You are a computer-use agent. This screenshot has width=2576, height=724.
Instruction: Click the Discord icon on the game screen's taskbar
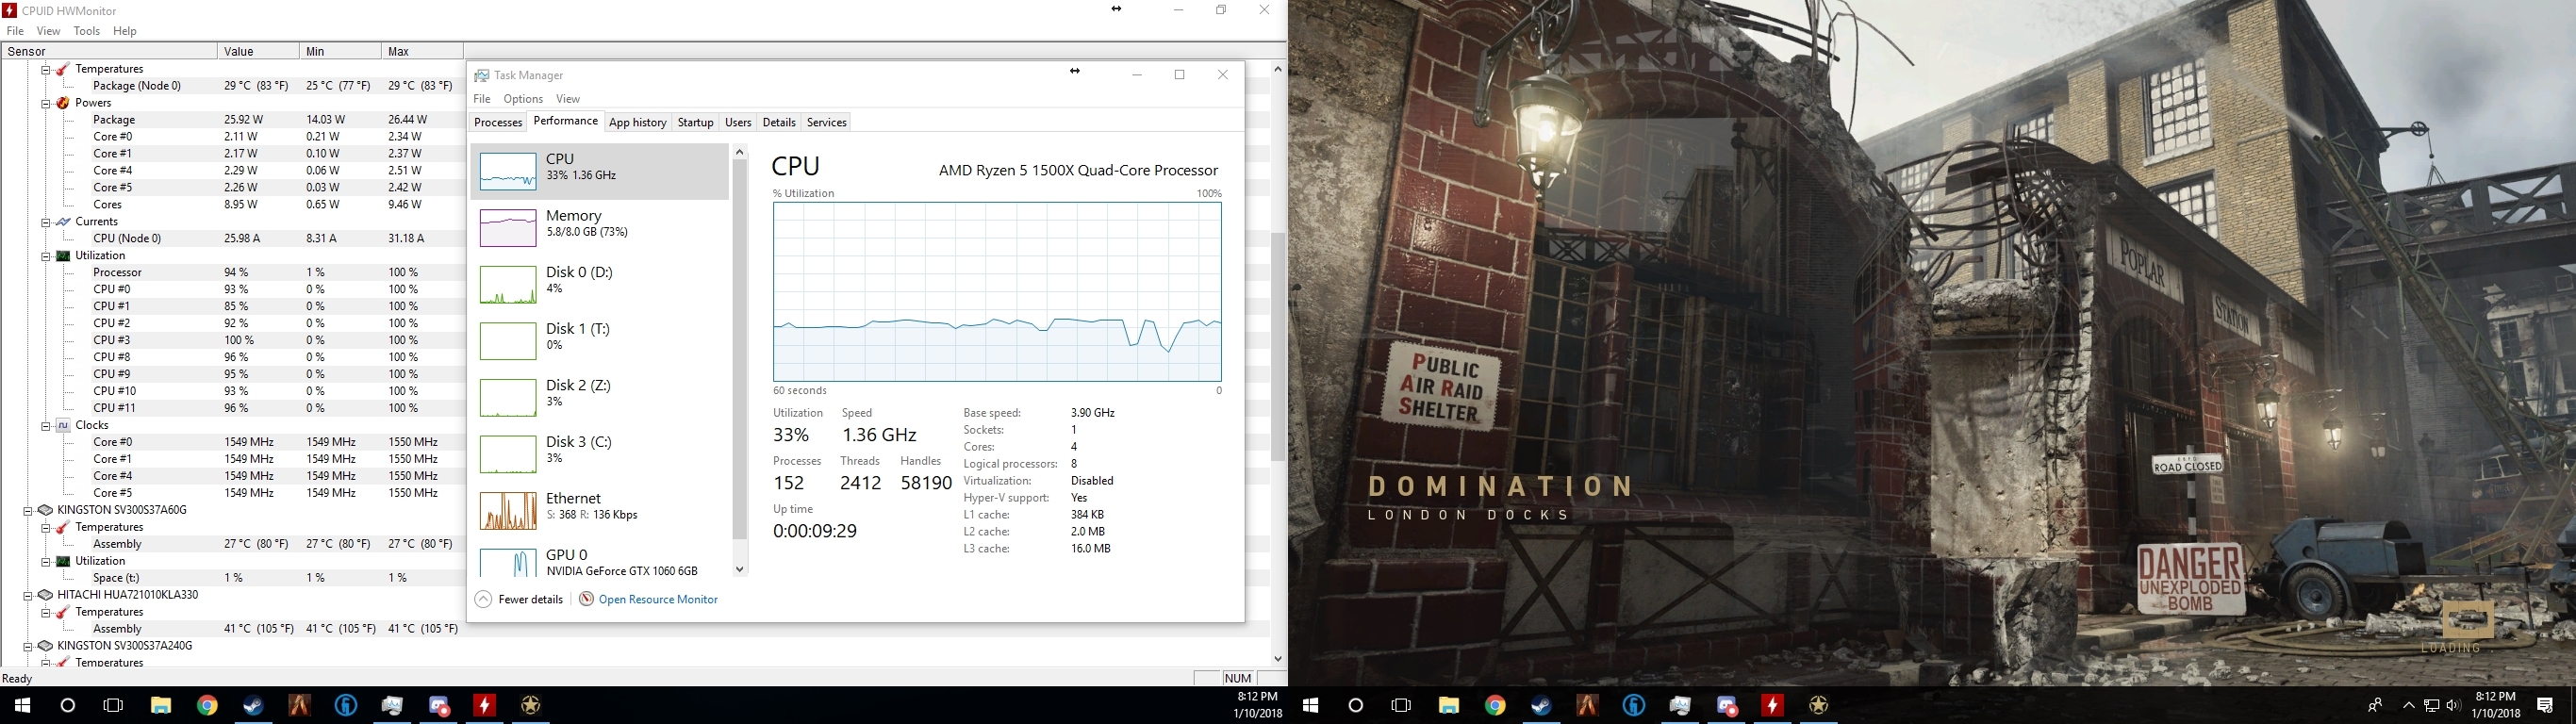click(1727, 705)
